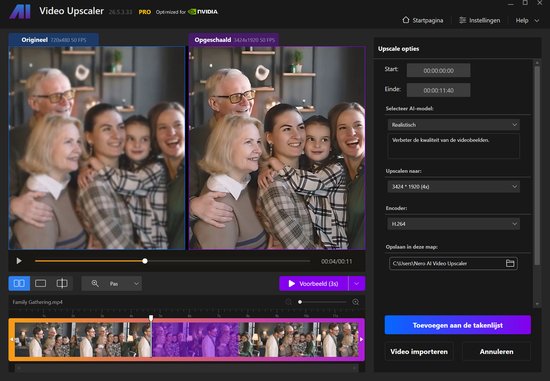Click the 00:04/00:11 time readout
The width and height of the screenshot is (550, 381).
336,261
